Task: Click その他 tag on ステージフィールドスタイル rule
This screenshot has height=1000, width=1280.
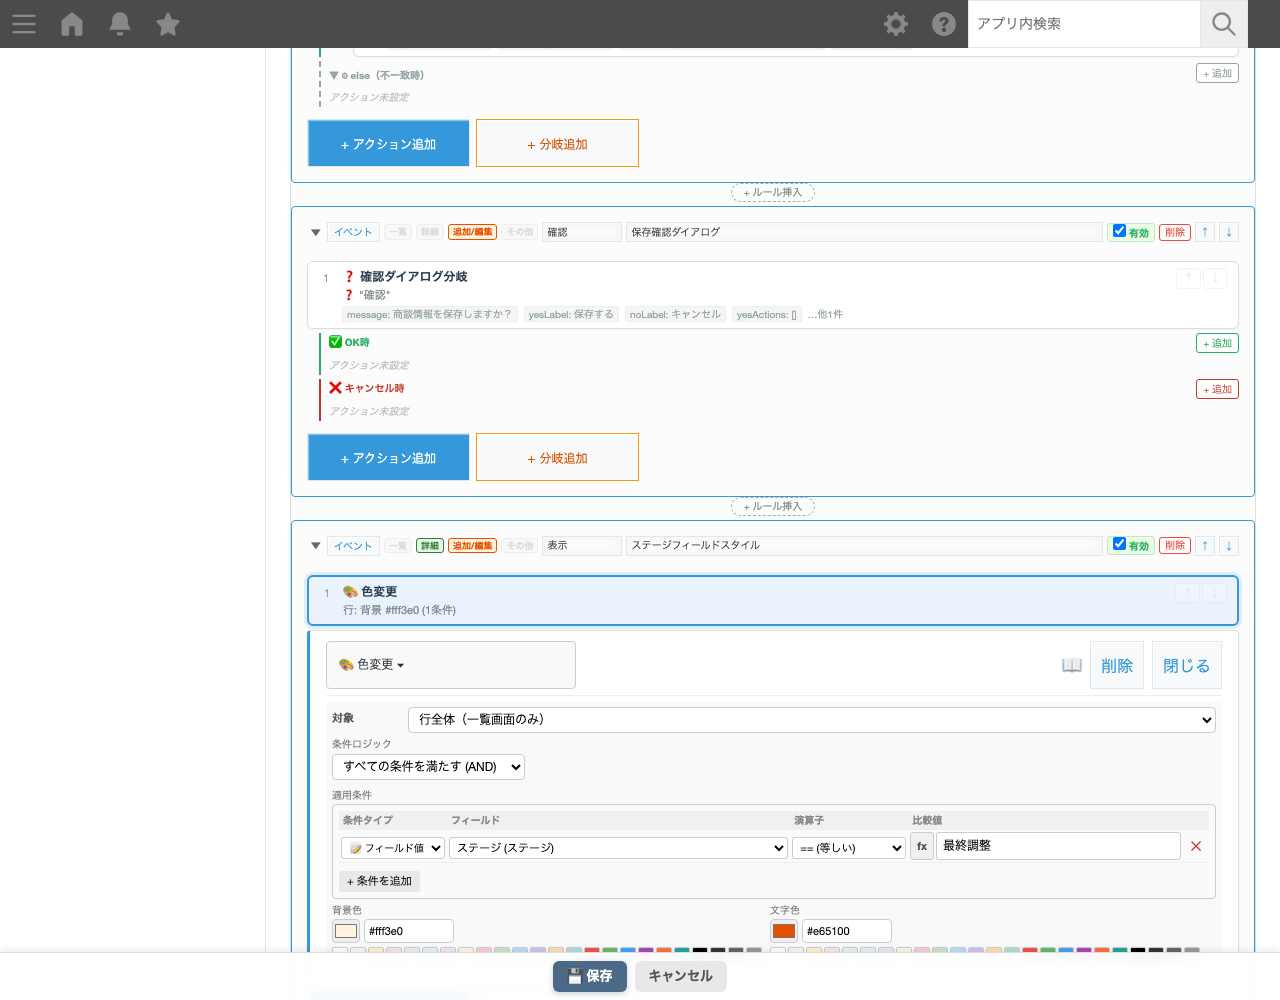Action: [520, 546]
